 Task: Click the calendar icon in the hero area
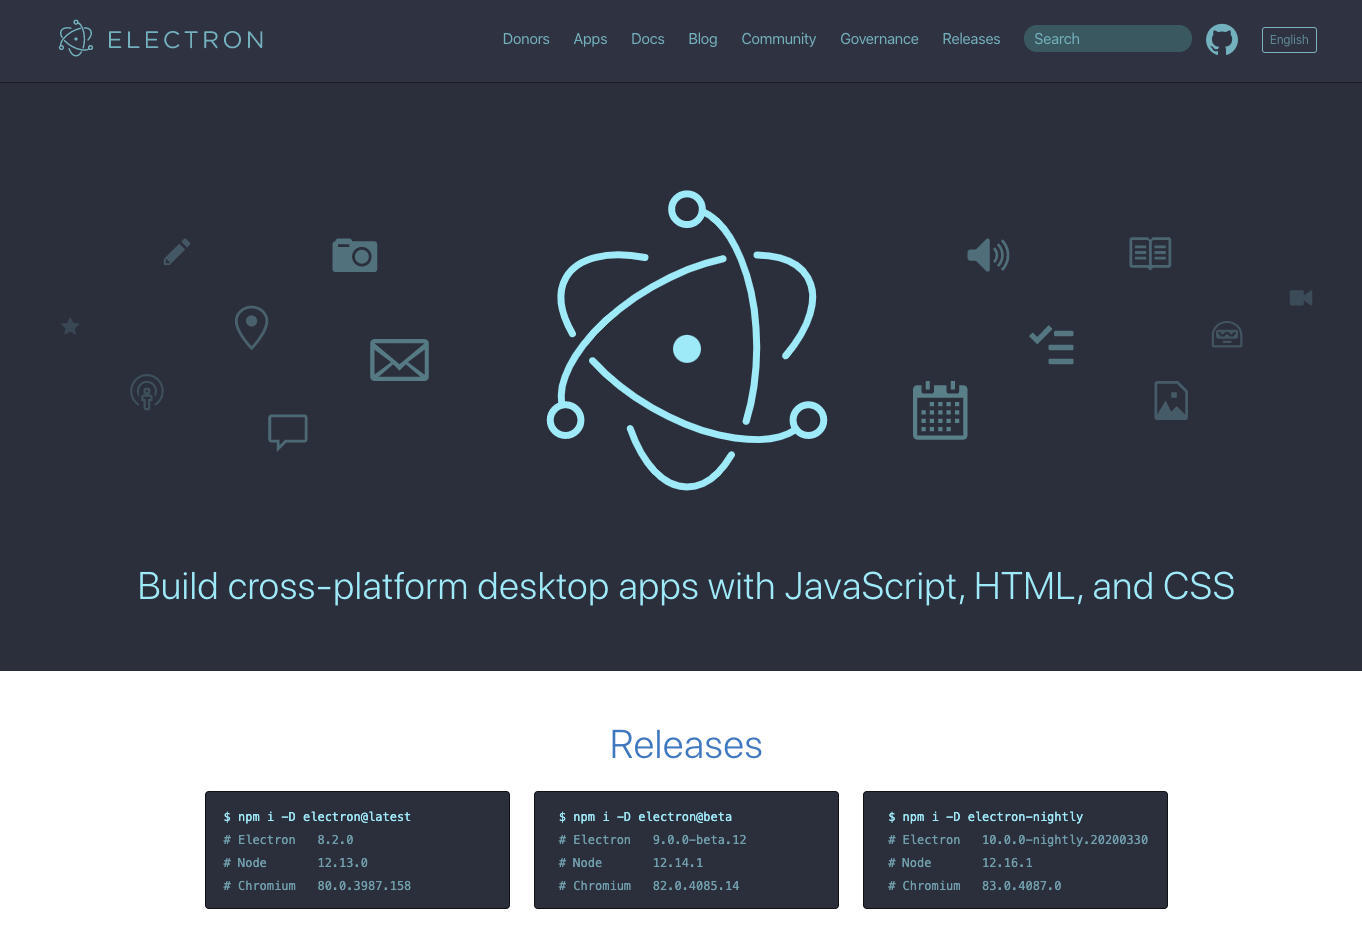coord(940,410)
